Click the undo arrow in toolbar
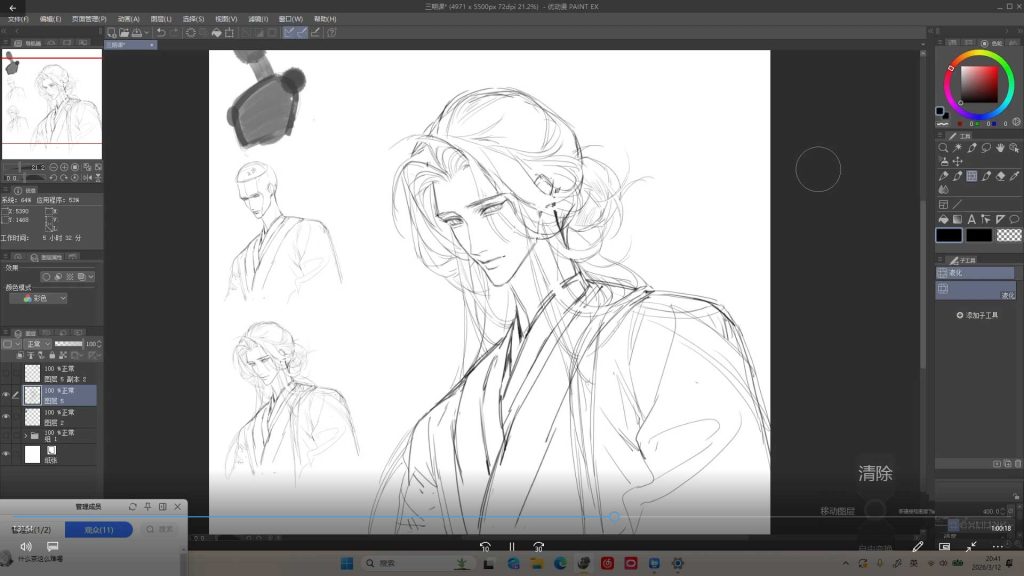 (x=161, y=33)
